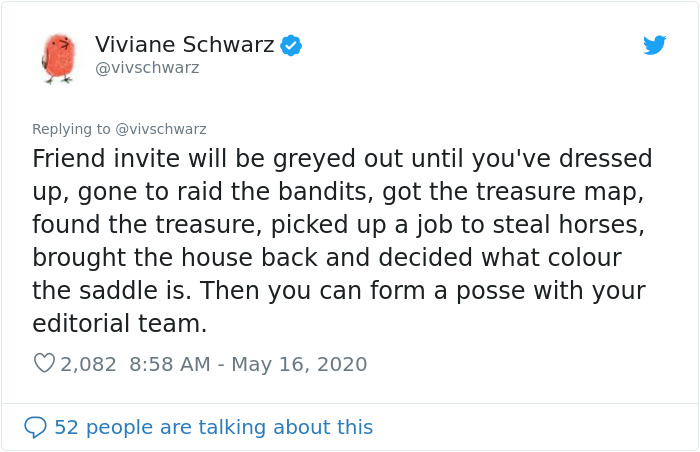The width and height of the screenshot is (700, 452).
Task: Open Viviane Schwarz's red bird avatar
Action: click(x=58, y=58)
